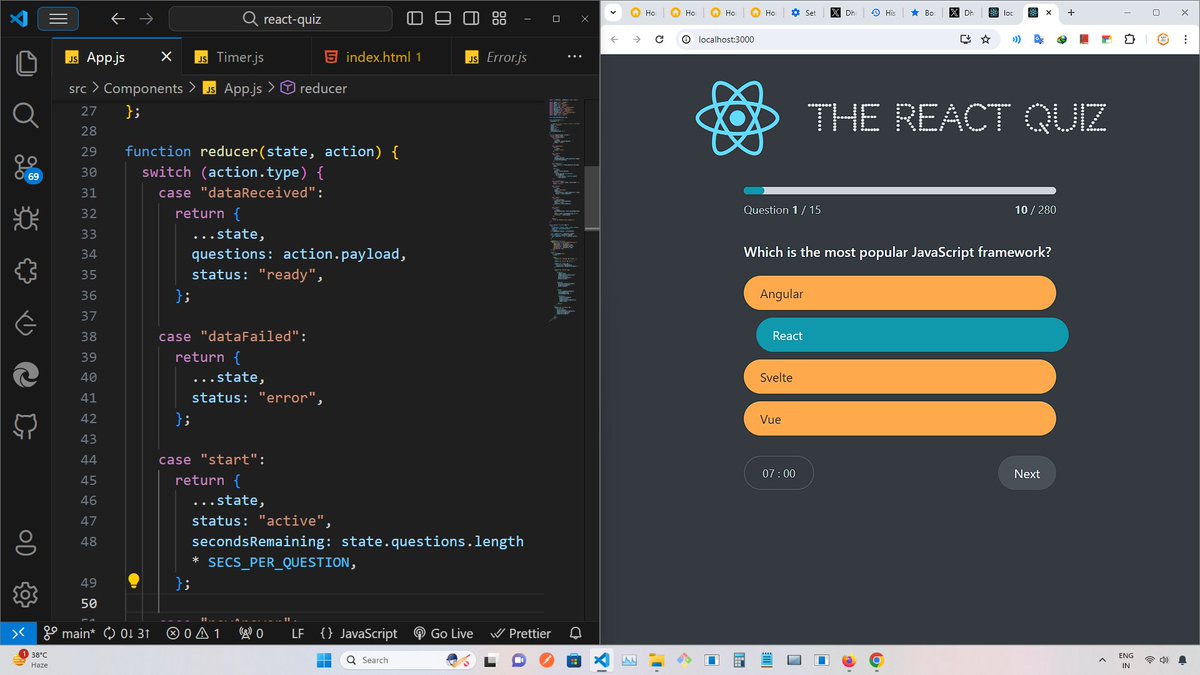
Task: Synchronize changes 0 down 3 up
Action: pyautogui.click(x=126, y=633)
